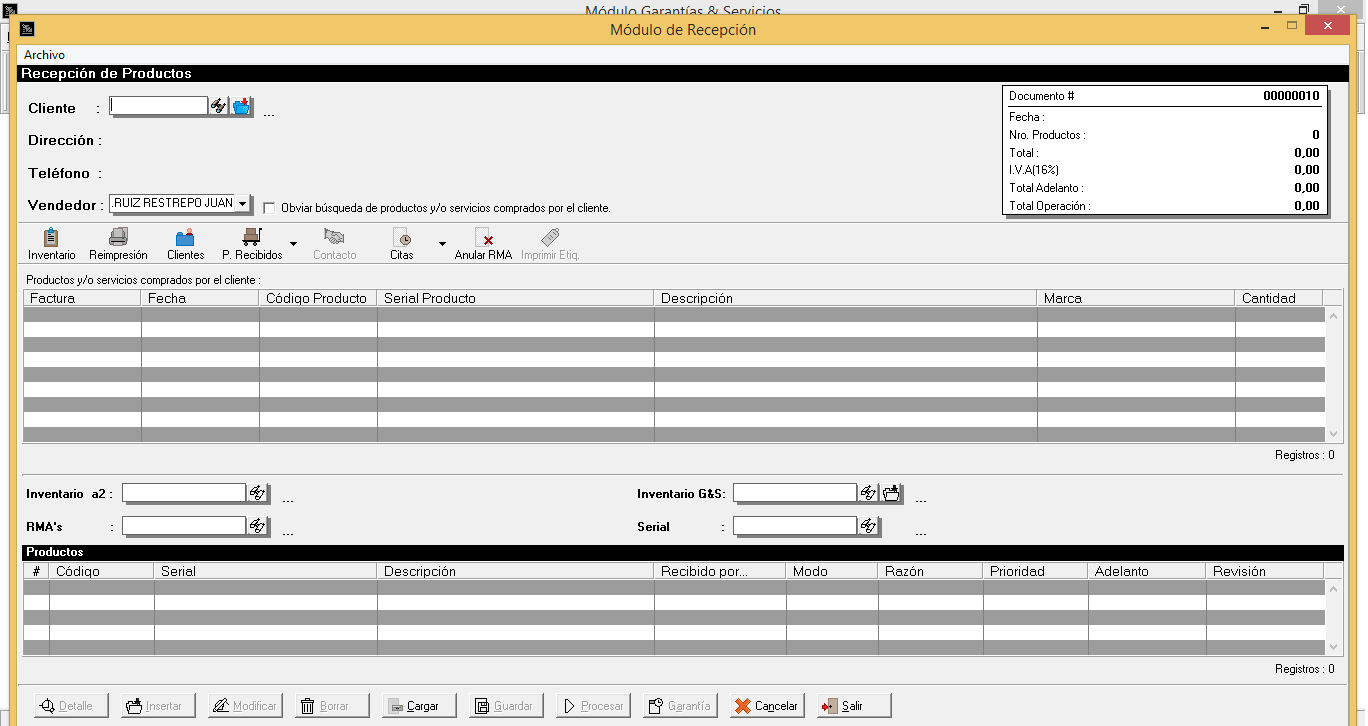Click search icon beside RMA's field

coord(258,526)
